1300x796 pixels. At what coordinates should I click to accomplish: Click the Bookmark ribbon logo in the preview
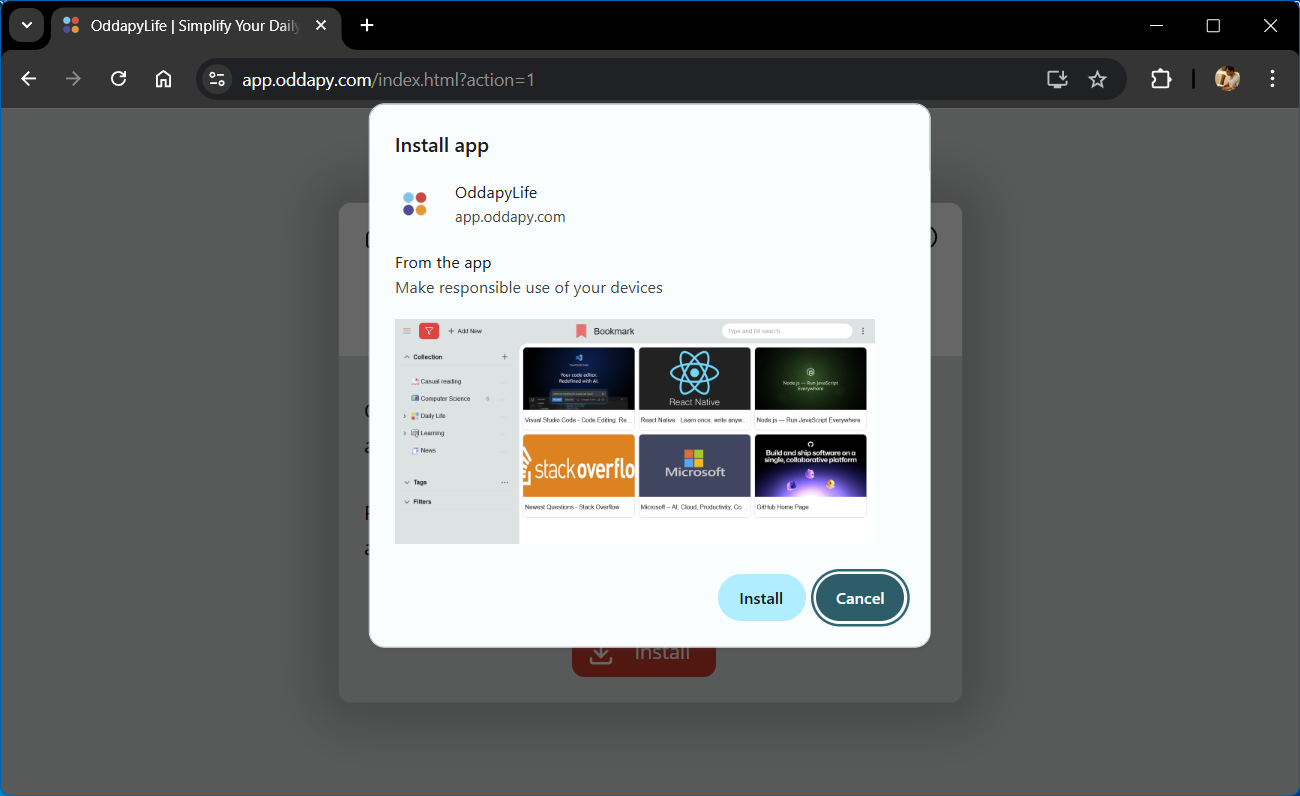tap(583, 330)
